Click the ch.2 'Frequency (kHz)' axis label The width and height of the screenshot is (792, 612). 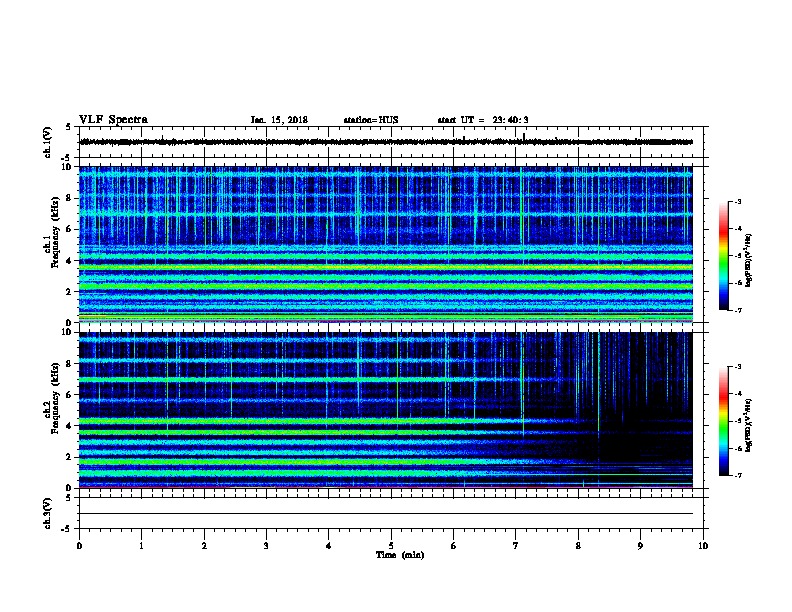click(55, 398)
